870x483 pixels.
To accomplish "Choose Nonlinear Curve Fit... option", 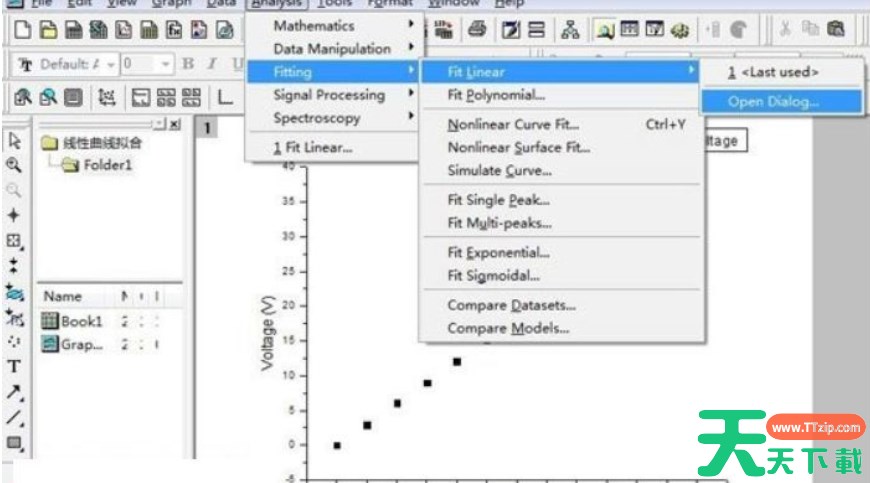I will pos(561,124).
